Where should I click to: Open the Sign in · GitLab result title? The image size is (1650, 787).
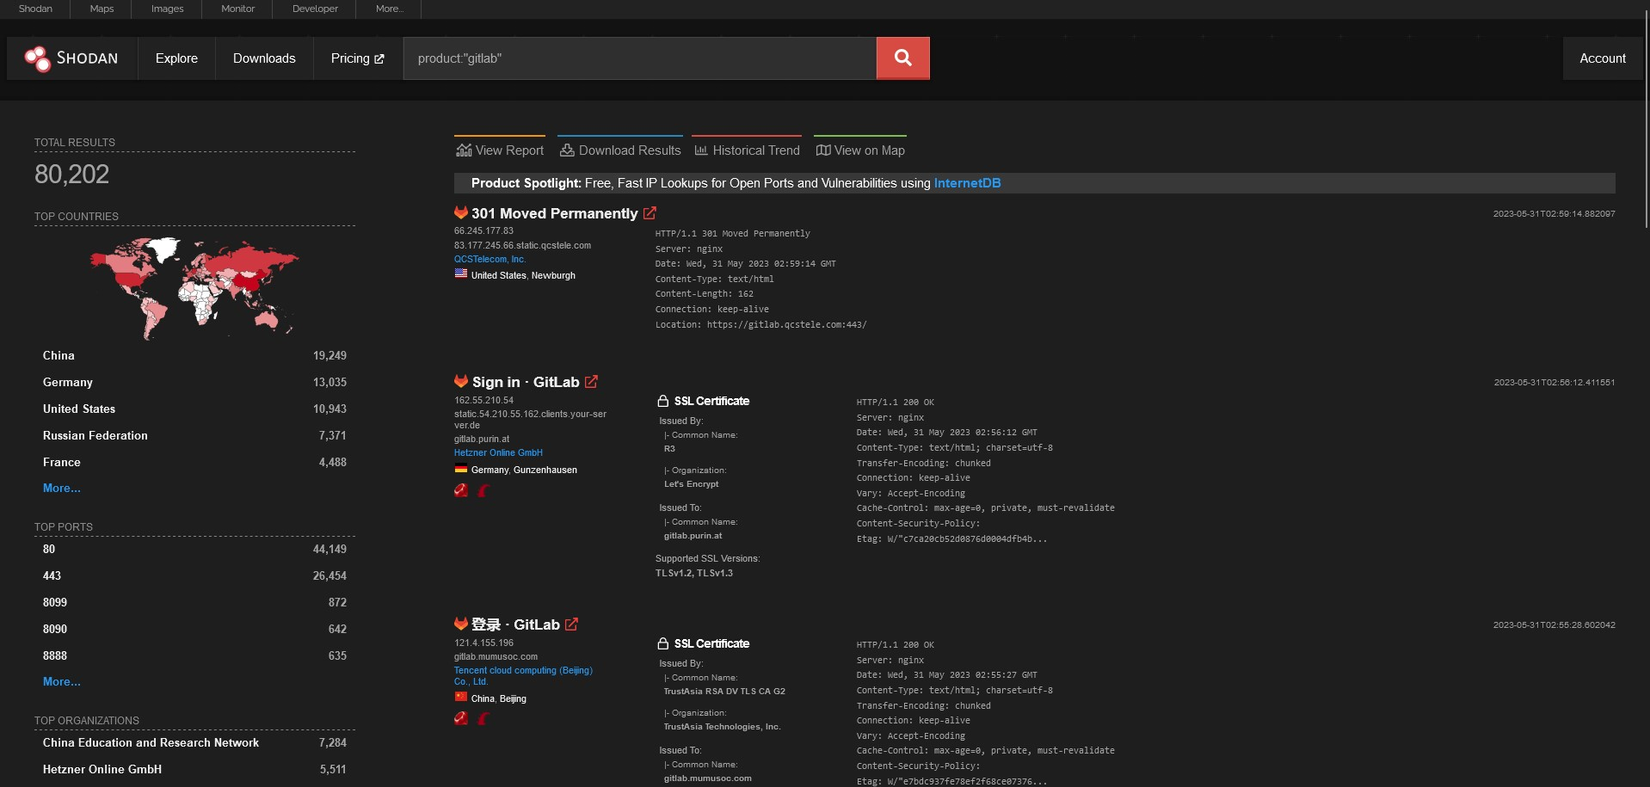[525, 382]
